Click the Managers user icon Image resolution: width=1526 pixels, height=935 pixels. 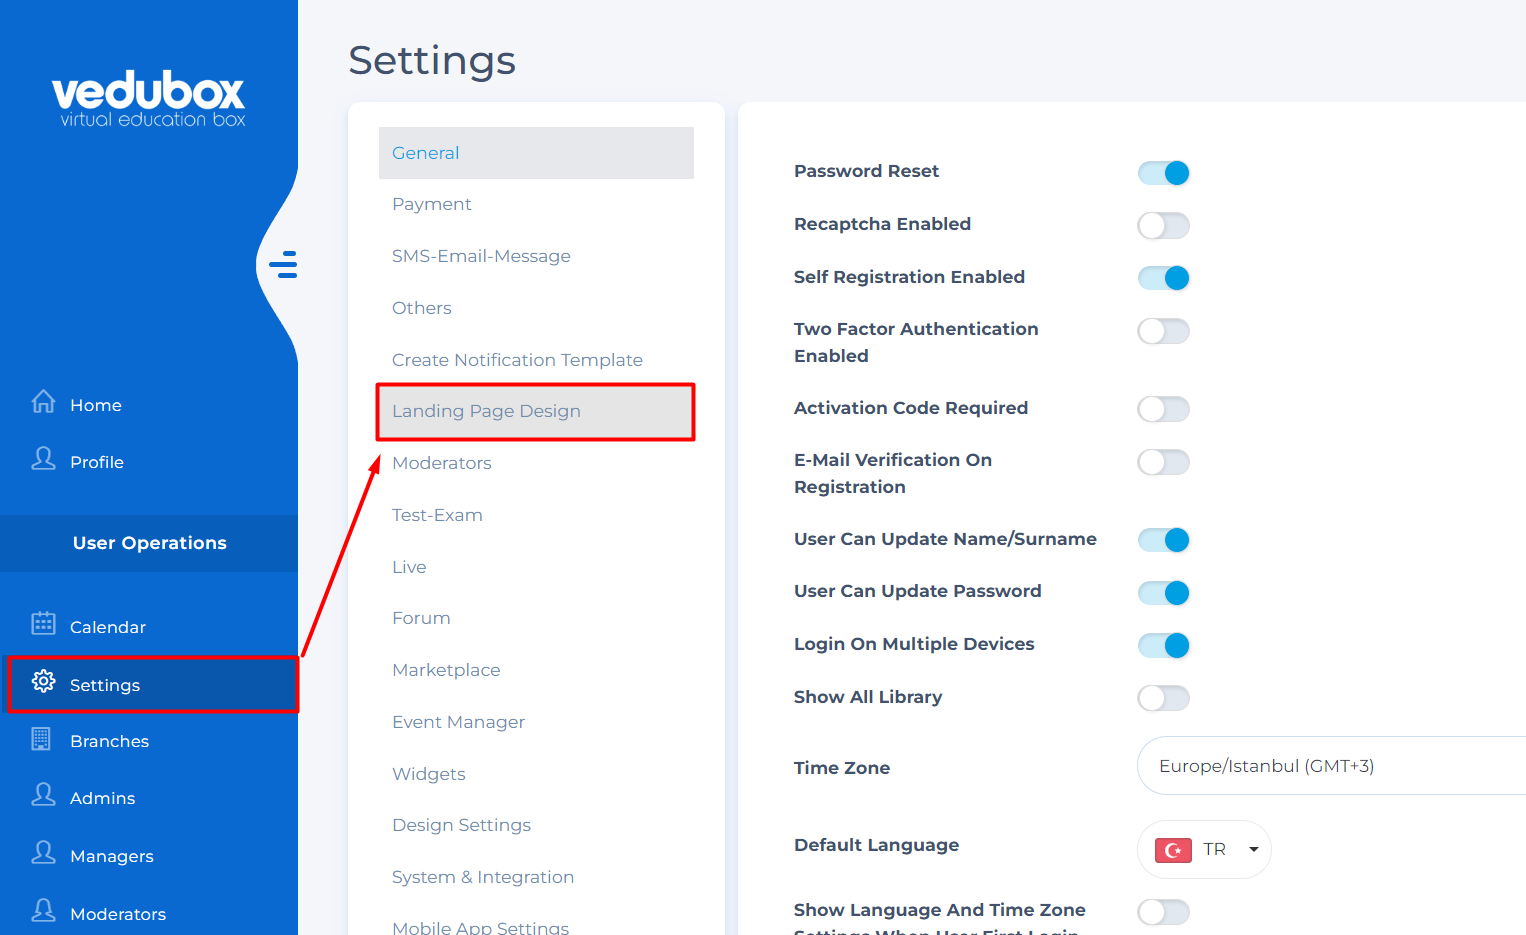point(43,853)
